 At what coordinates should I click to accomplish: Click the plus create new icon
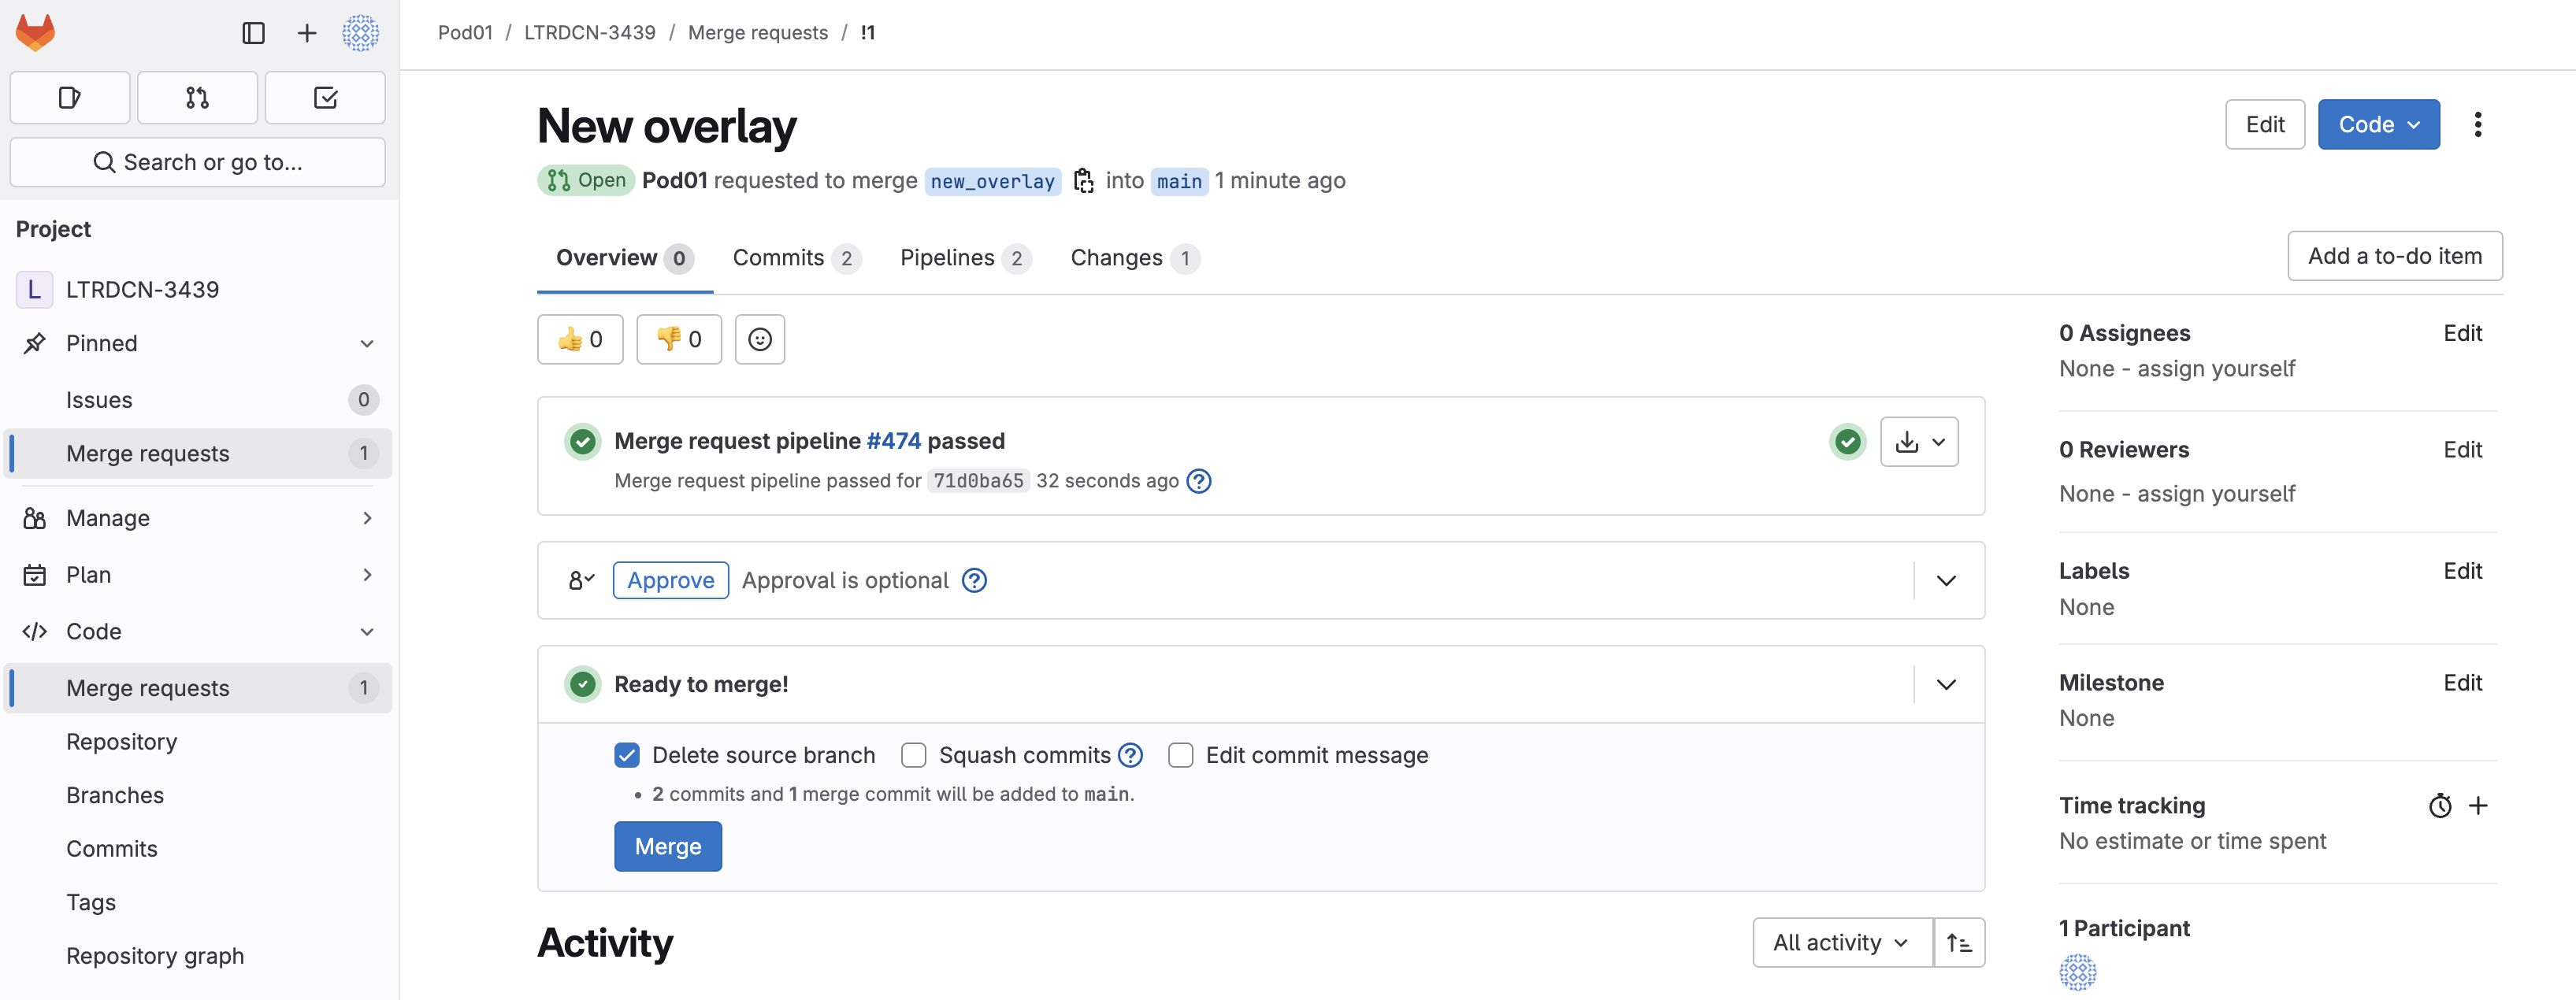point(307,33)
